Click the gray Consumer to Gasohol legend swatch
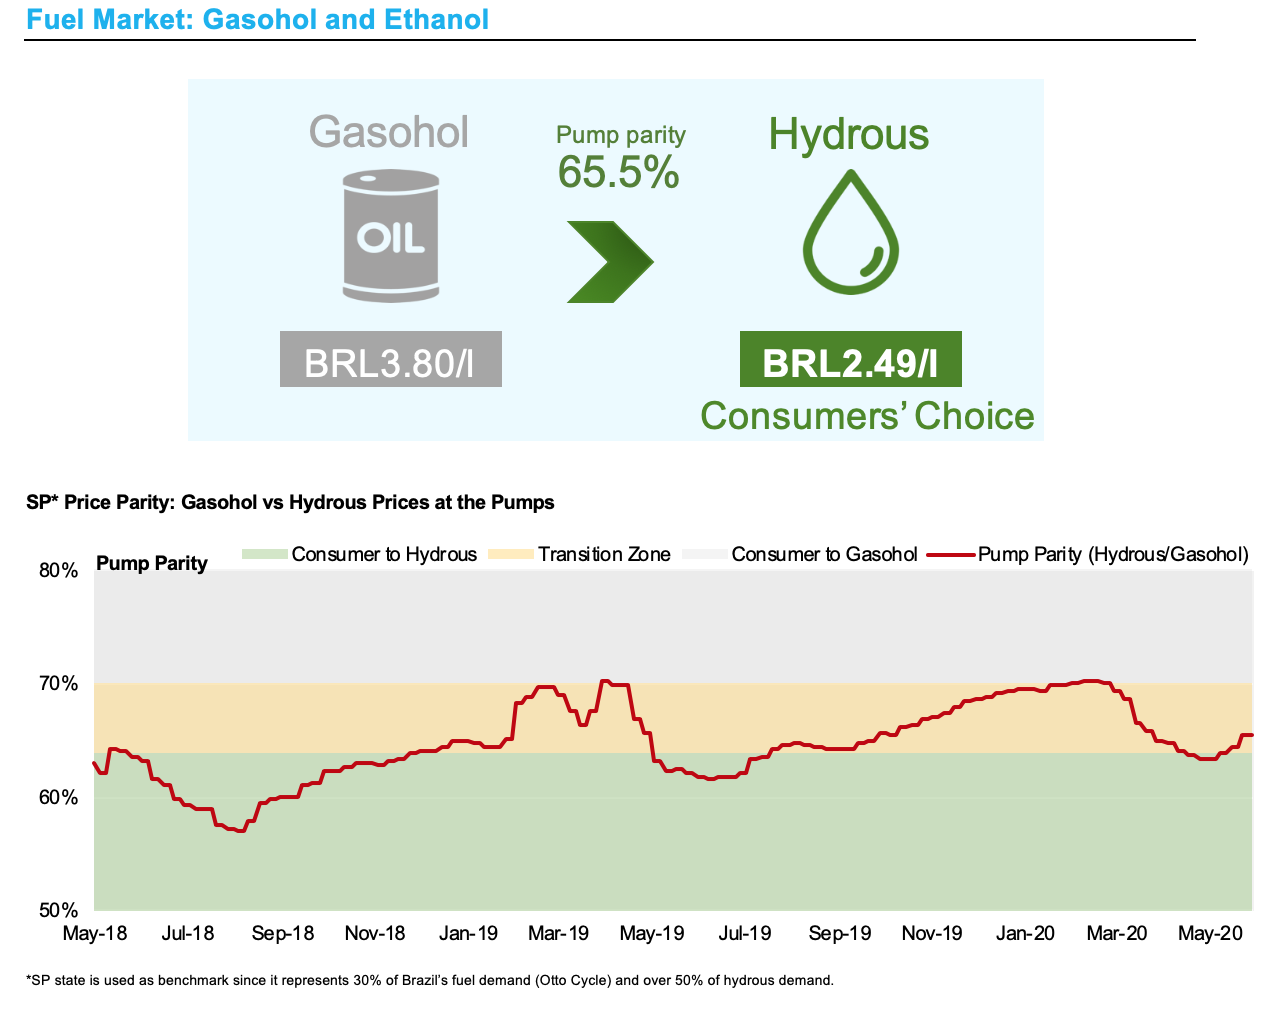Screen dimensions: 1286x1022 pyautogui.click(x=703, y=554)
